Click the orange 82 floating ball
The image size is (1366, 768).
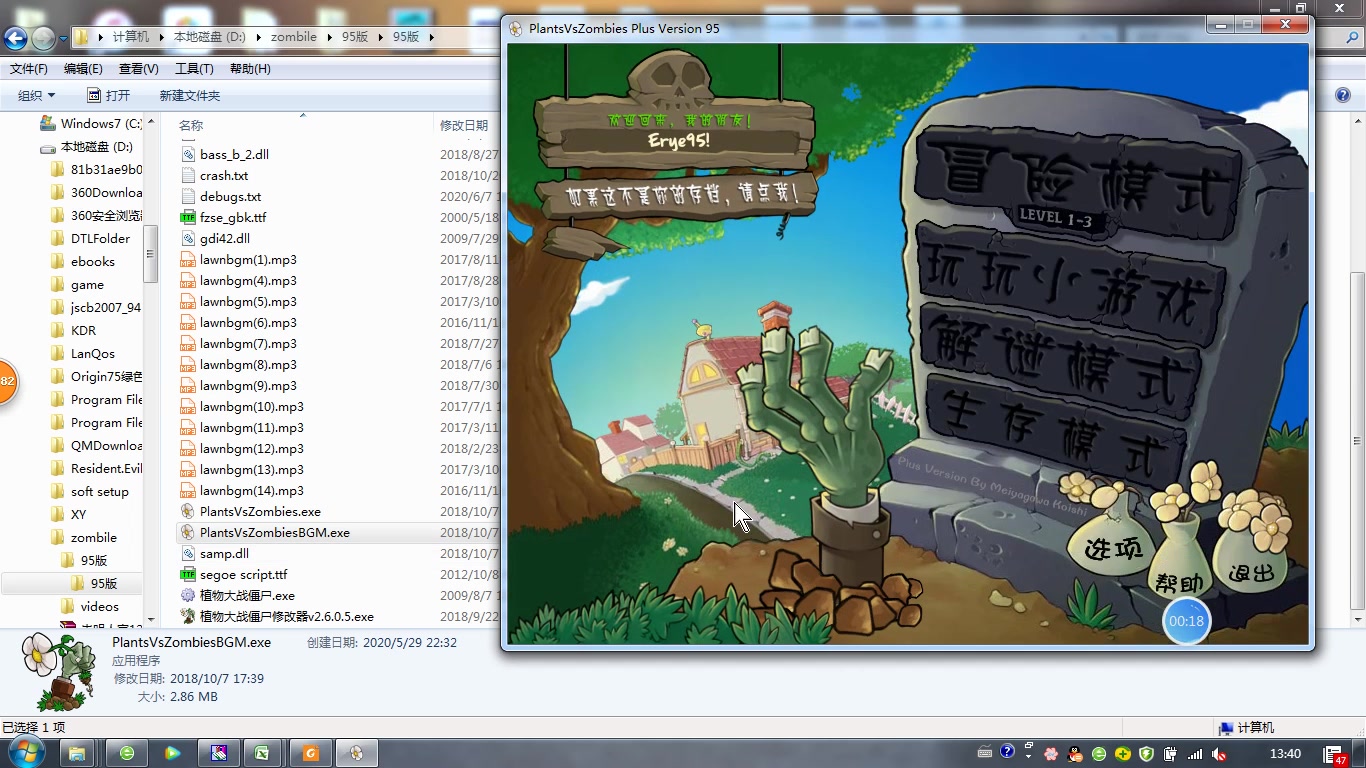(6, 381)
